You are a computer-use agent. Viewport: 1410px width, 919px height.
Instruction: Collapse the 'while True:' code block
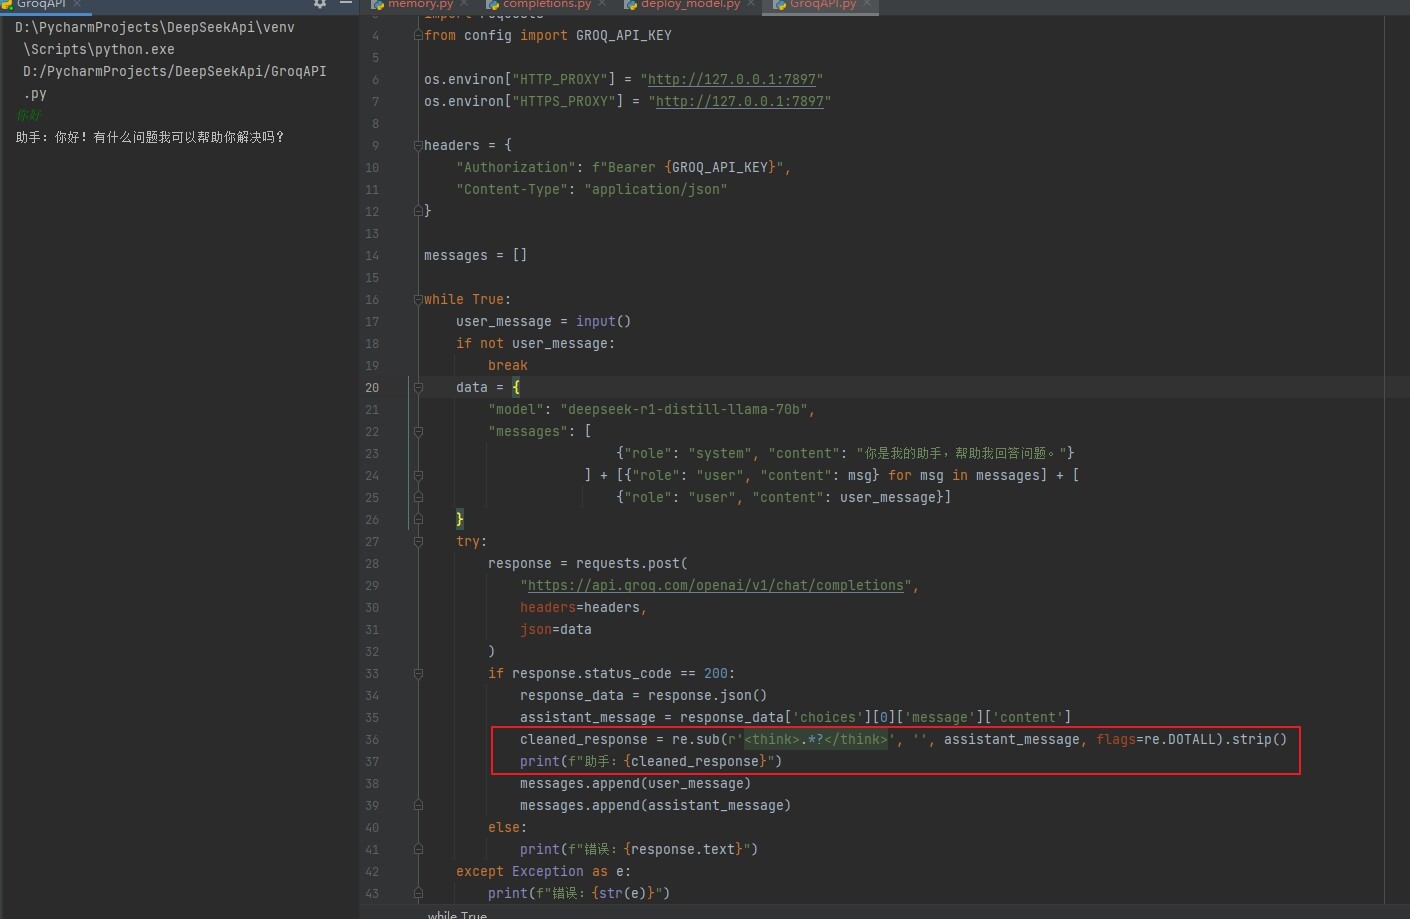418,300
